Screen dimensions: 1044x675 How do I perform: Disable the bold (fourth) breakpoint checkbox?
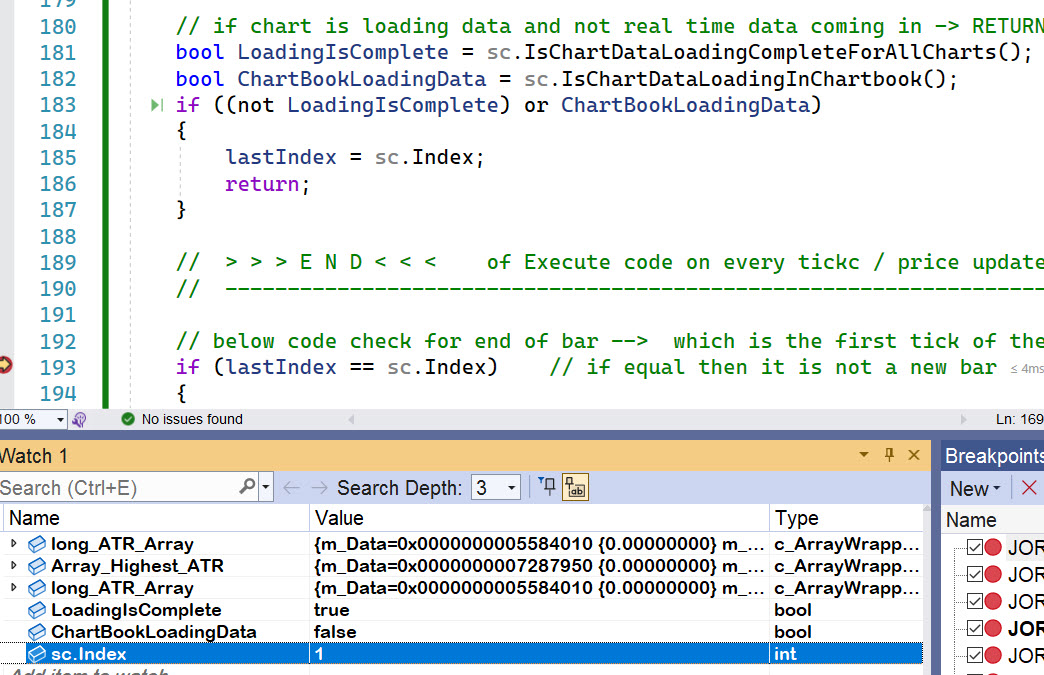(x=975, y=629)
